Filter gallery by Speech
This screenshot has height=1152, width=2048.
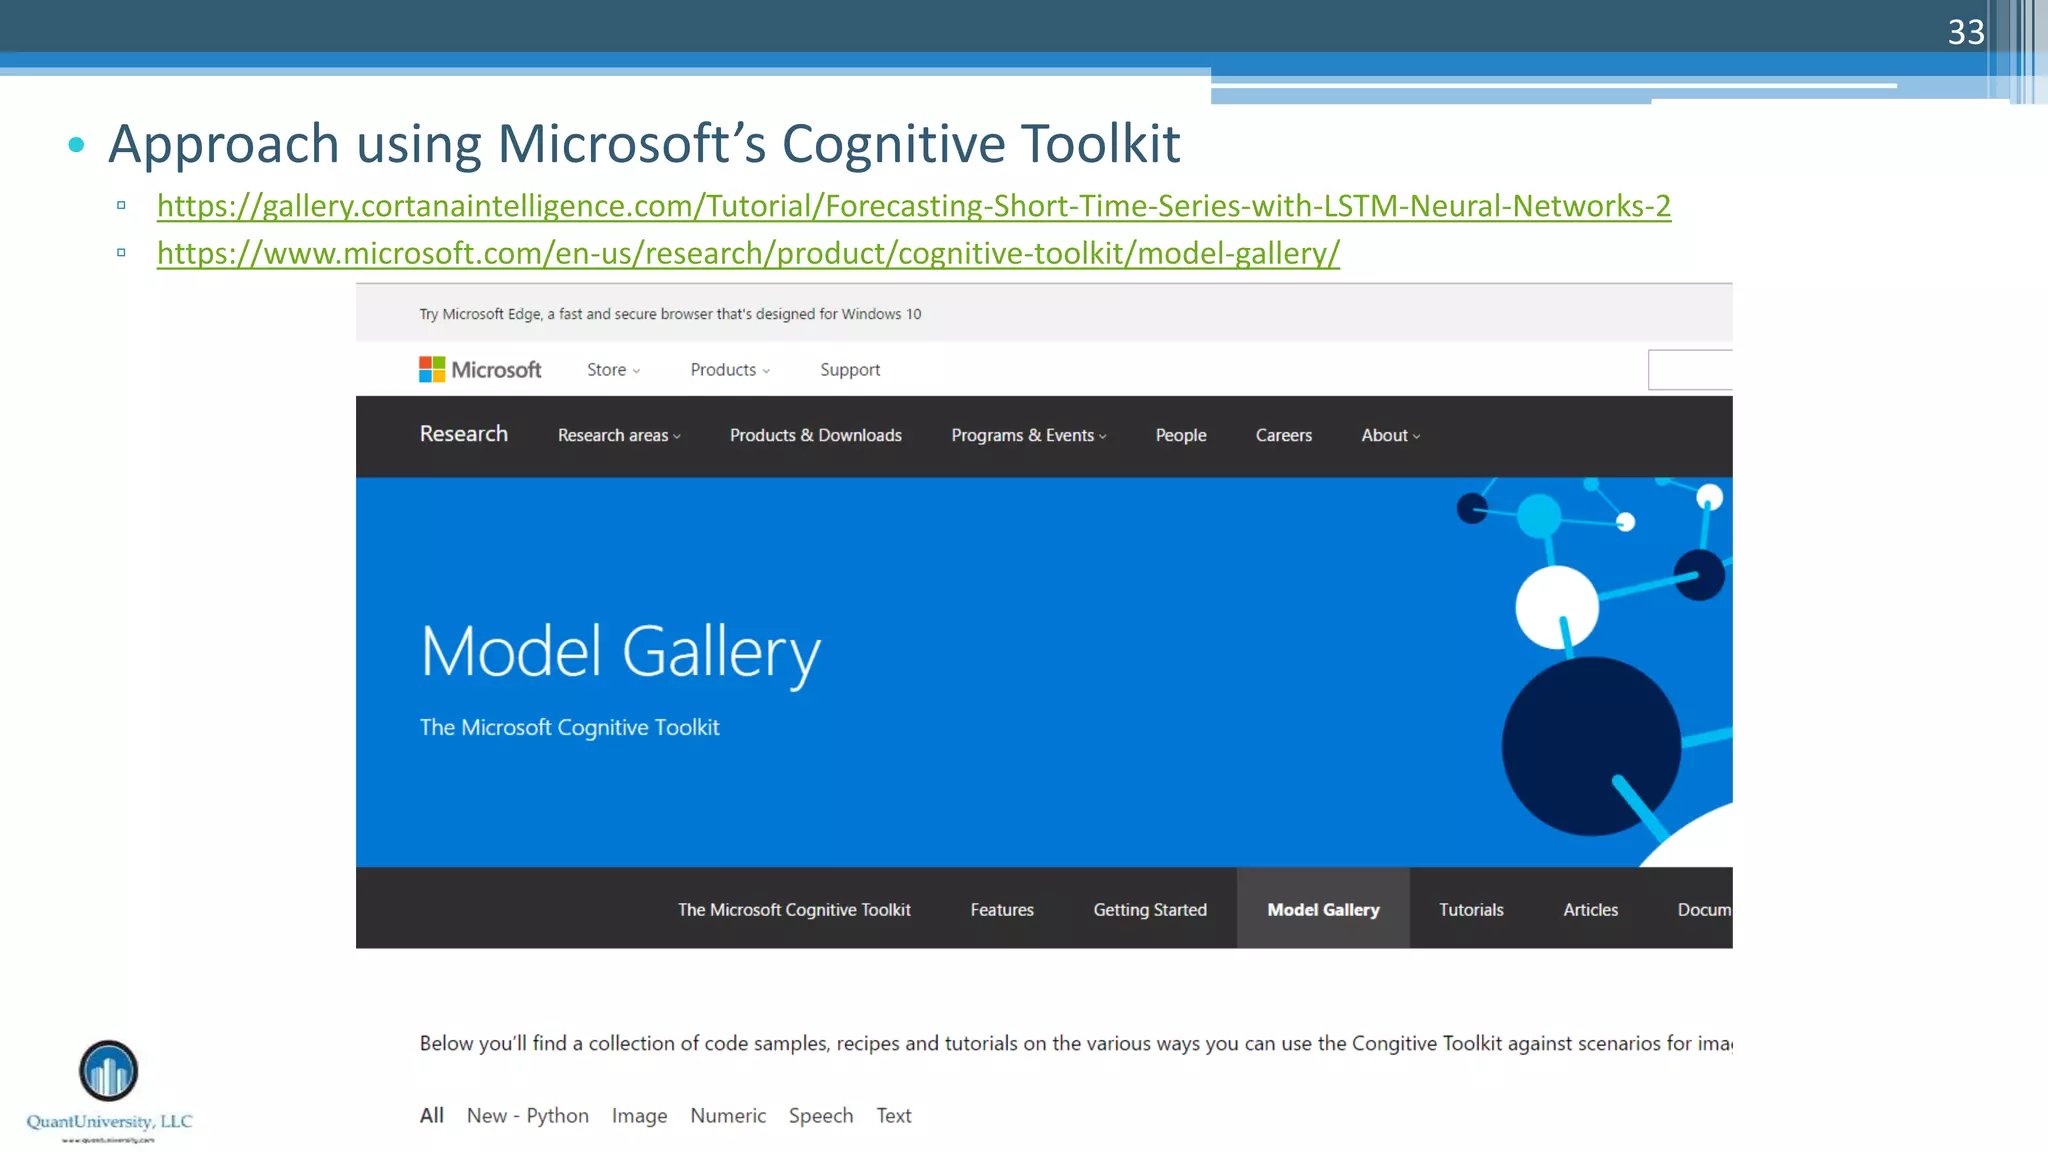pyautogui.click(x=821, y=1116)
